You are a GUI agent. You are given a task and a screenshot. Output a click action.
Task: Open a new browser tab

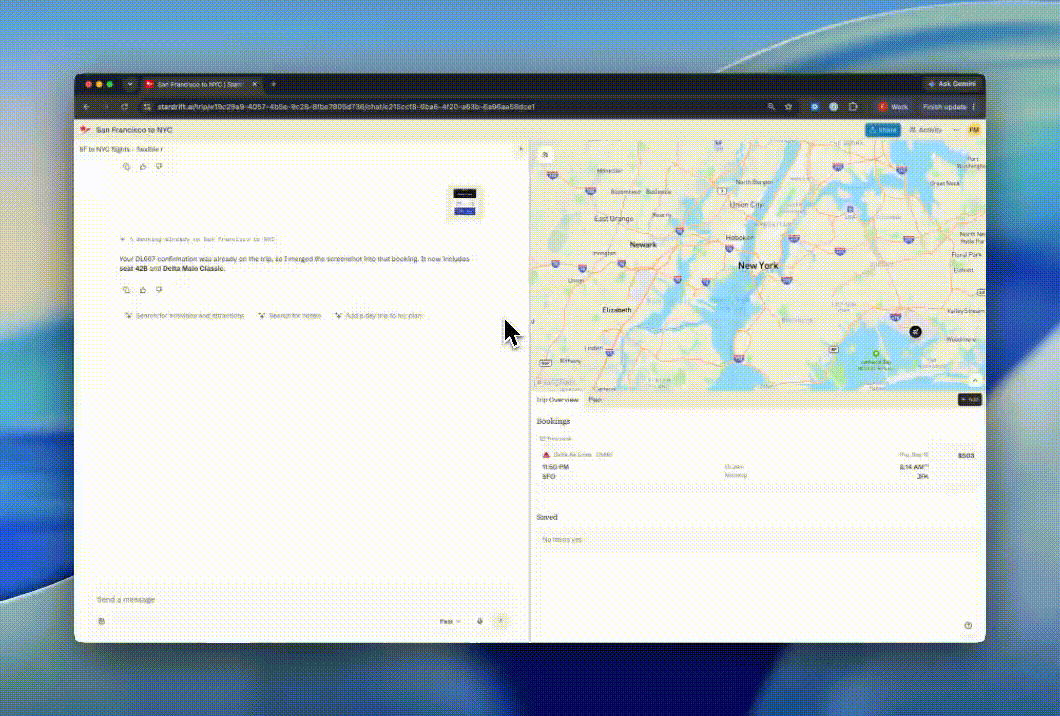pyautogui.click(x=273, y=85)
